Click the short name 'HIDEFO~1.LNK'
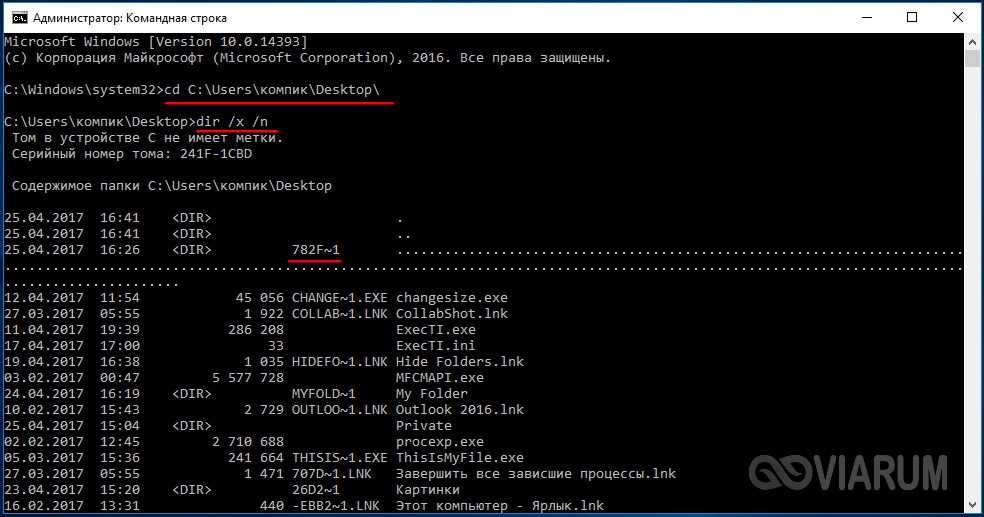 [340, 362]
